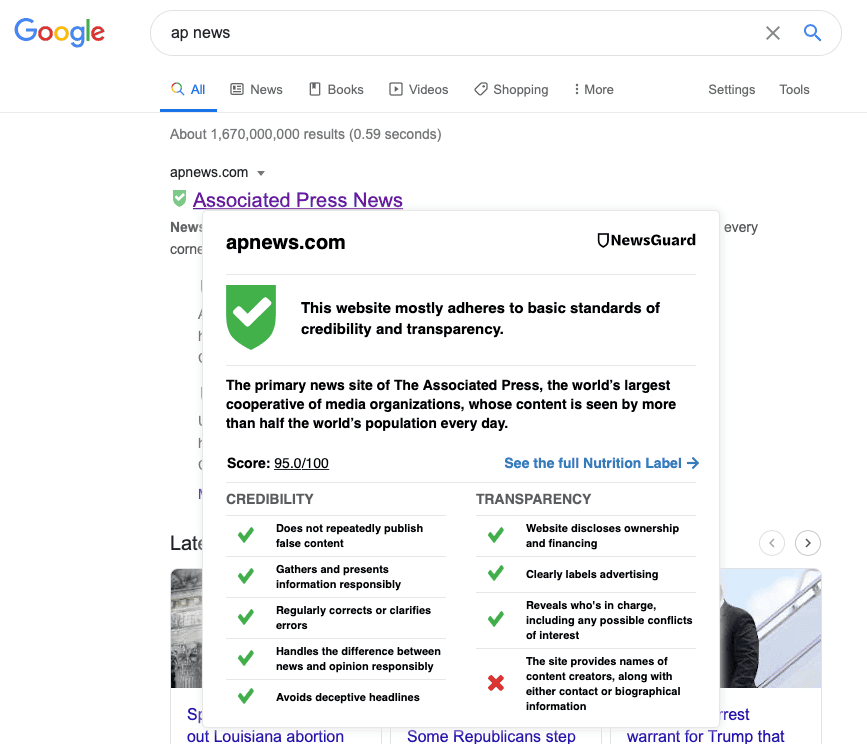The height and width of the screenshot is (744, 867).
Task: Open 'See the full Nutrition Label' link
Action: pyautogui.click(x=601, y=463)
